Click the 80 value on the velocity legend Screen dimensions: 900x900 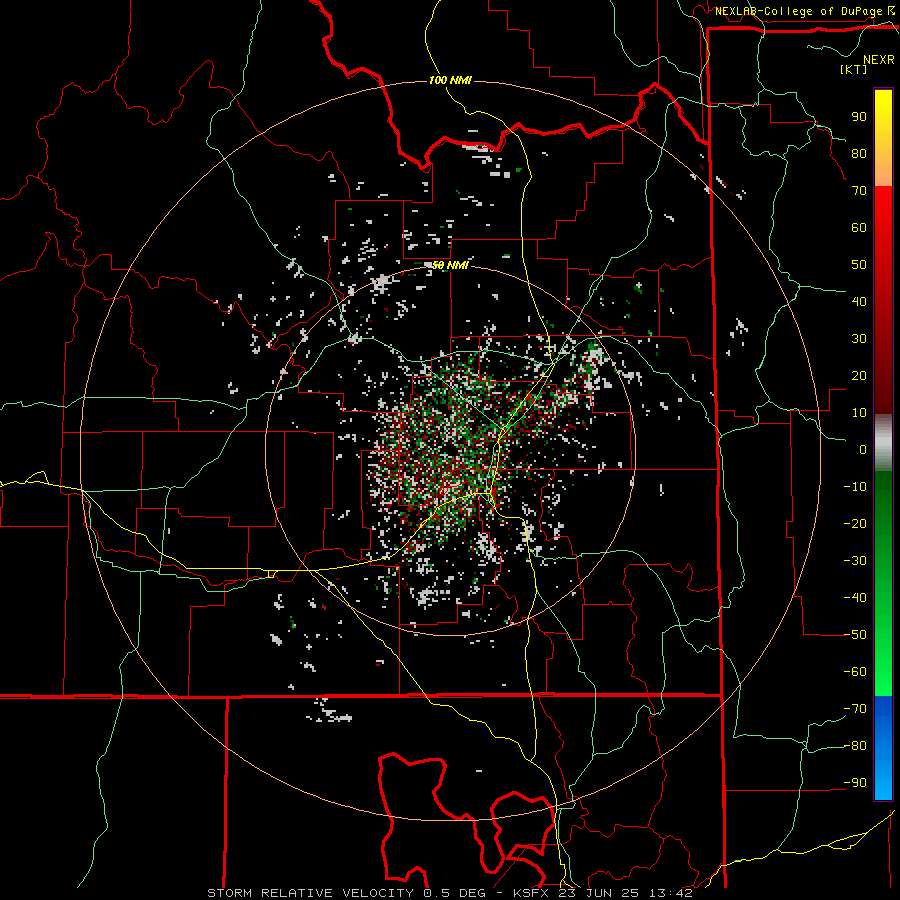tap(859, 153)
